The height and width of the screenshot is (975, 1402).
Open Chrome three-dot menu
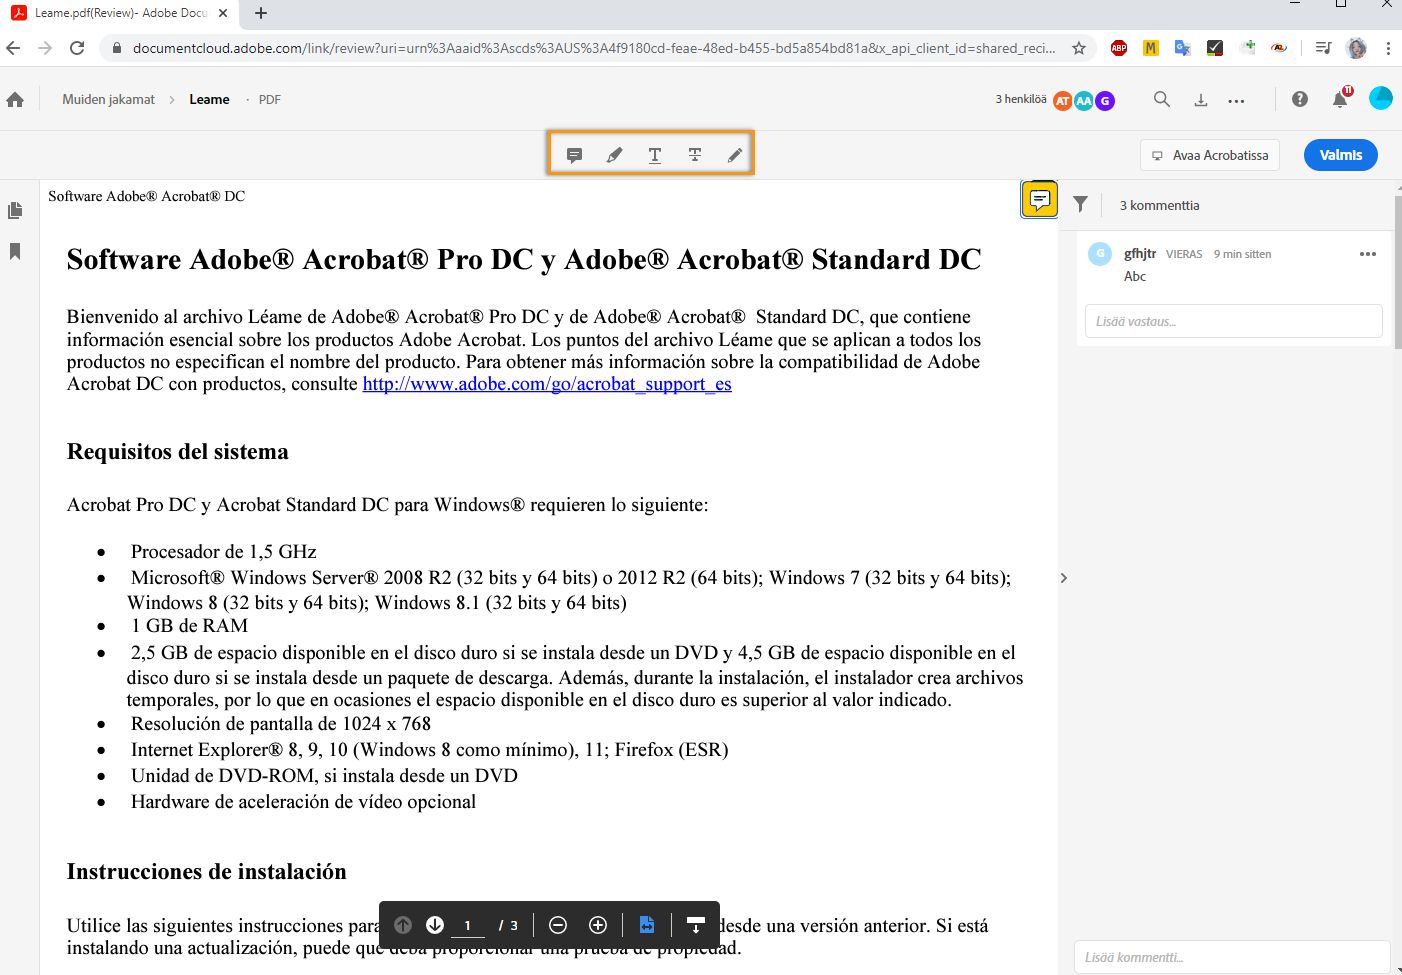(x=1388, y=48)
